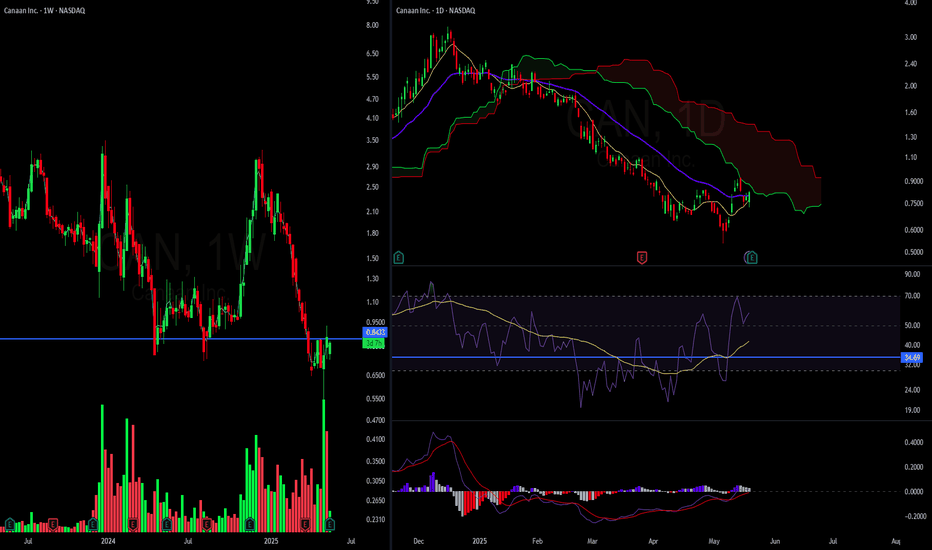Click the Feb label on daily time axis

[537, 541]
